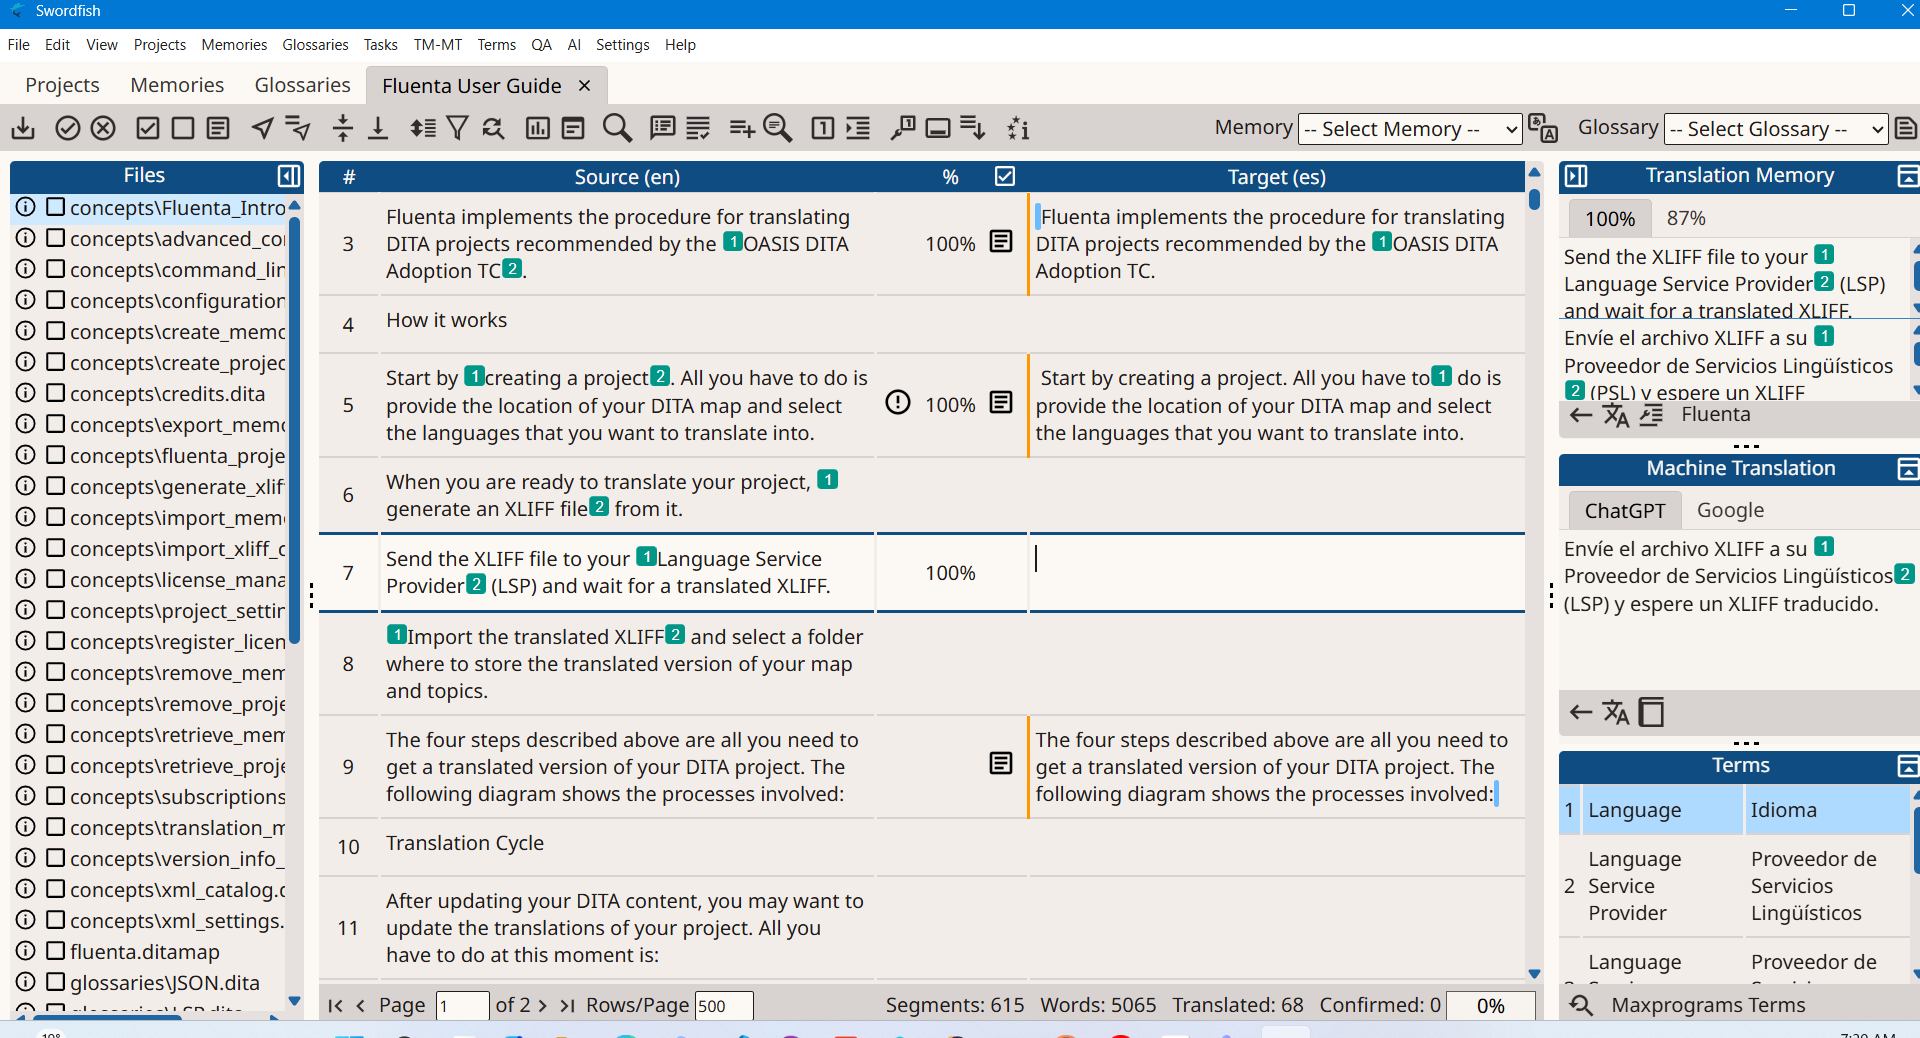
Task: Click the stars and letter i icon
Action: (1018, 128)
